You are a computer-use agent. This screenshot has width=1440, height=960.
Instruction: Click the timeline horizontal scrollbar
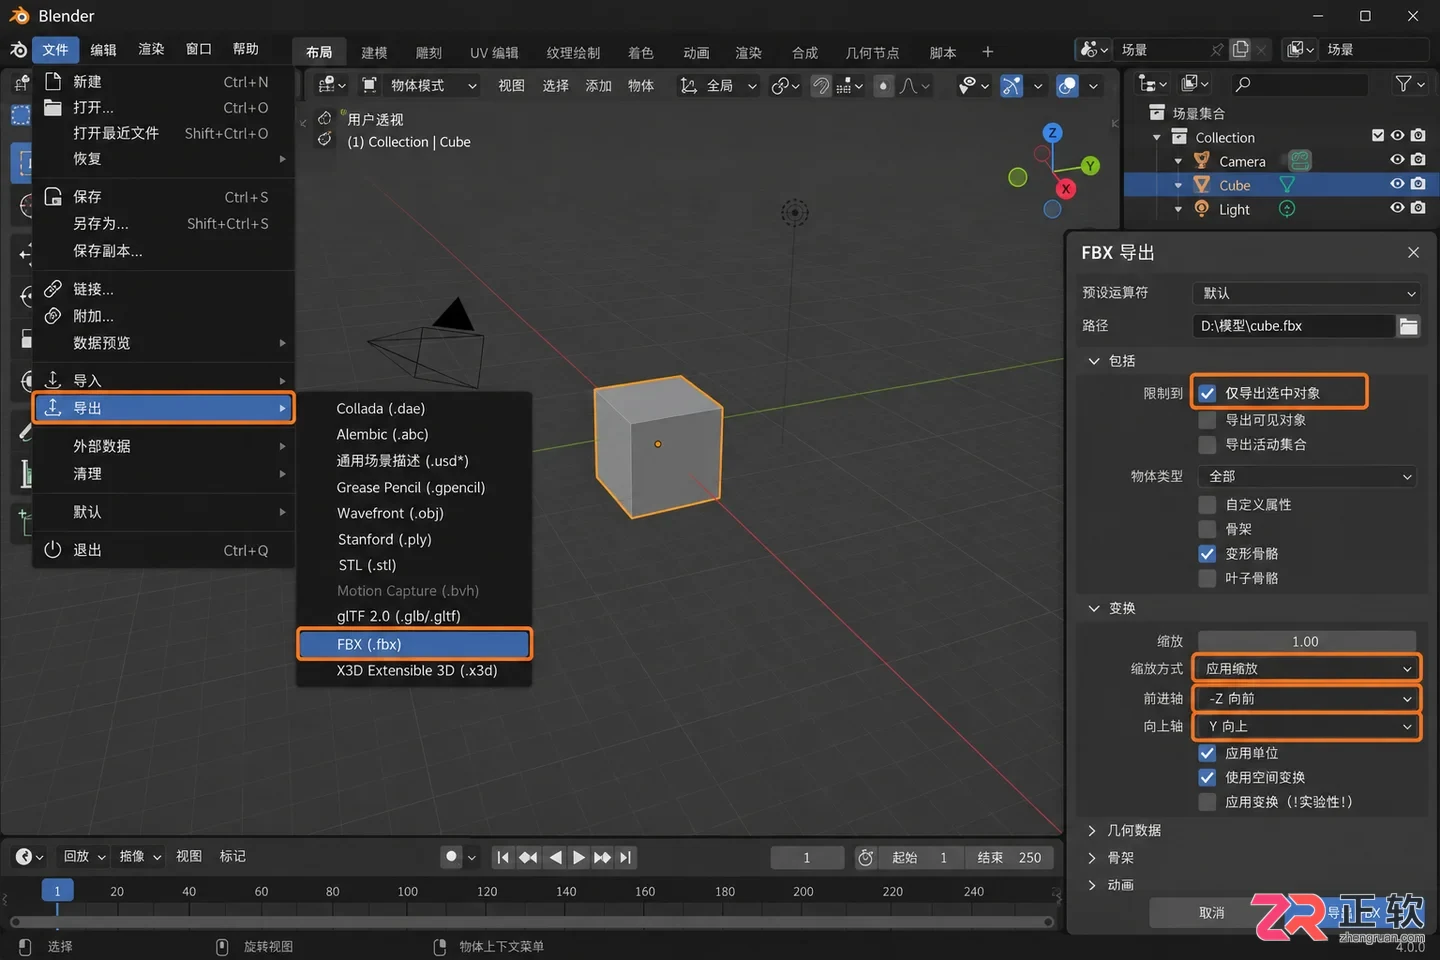[532, 922]
